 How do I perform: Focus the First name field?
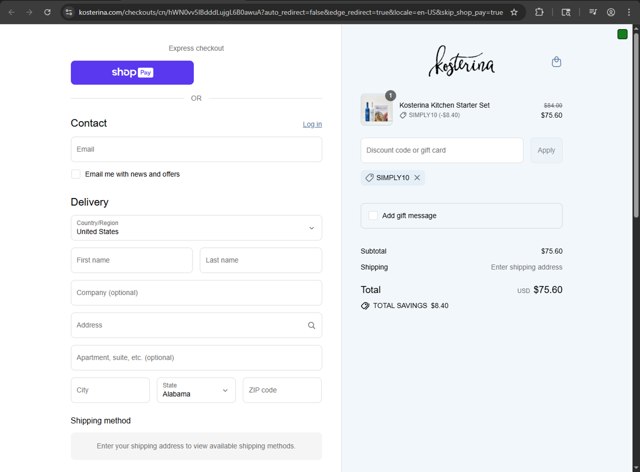(131, 260)
